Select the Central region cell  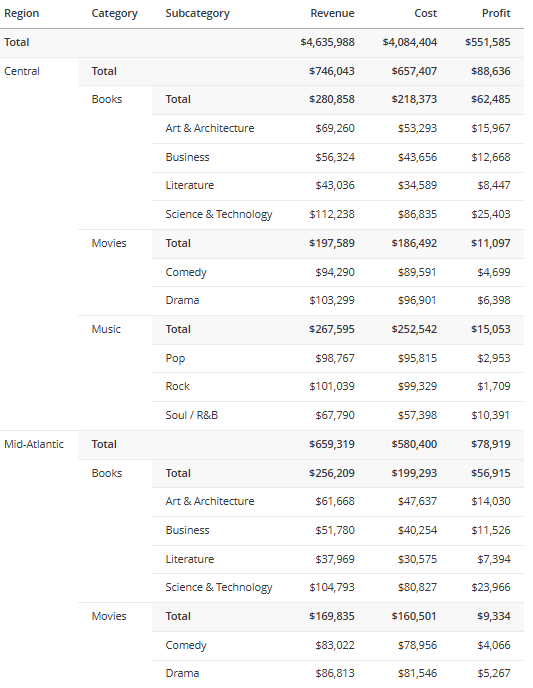(x=22, y=71)
